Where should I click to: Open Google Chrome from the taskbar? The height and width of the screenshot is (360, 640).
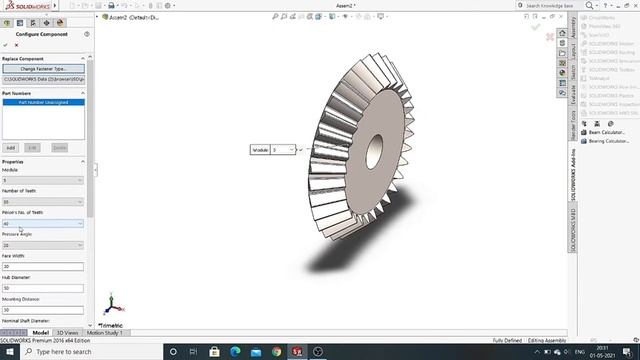277,351
